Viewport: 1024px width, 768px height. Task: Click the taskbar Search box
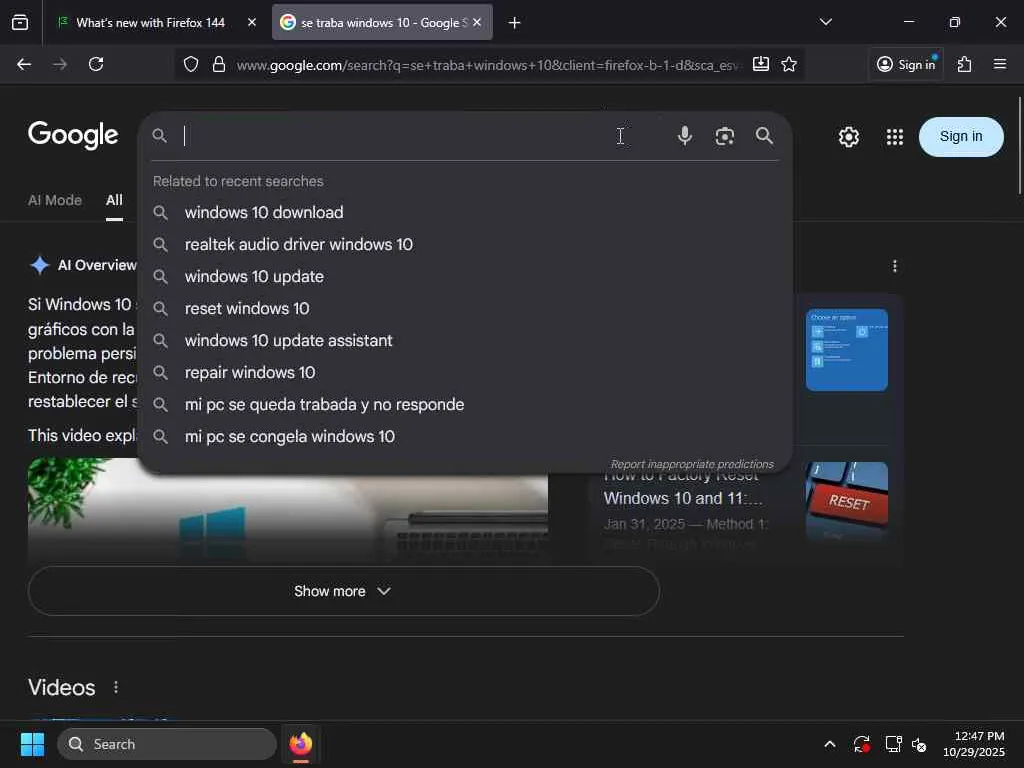167,744
